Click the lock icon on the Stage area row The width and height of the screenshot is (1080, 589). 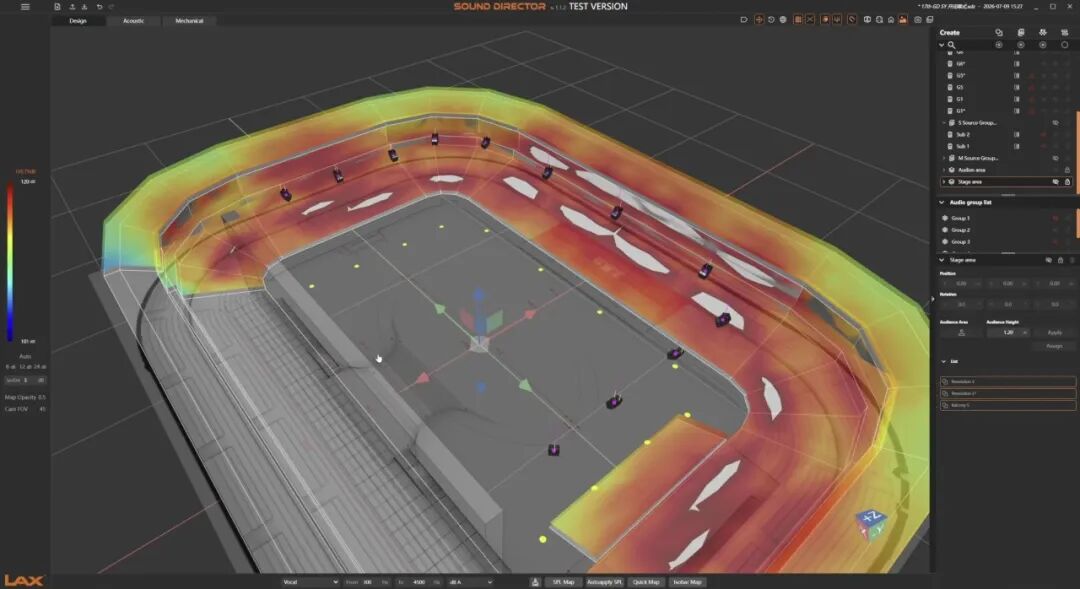[x=1067, y=182]
